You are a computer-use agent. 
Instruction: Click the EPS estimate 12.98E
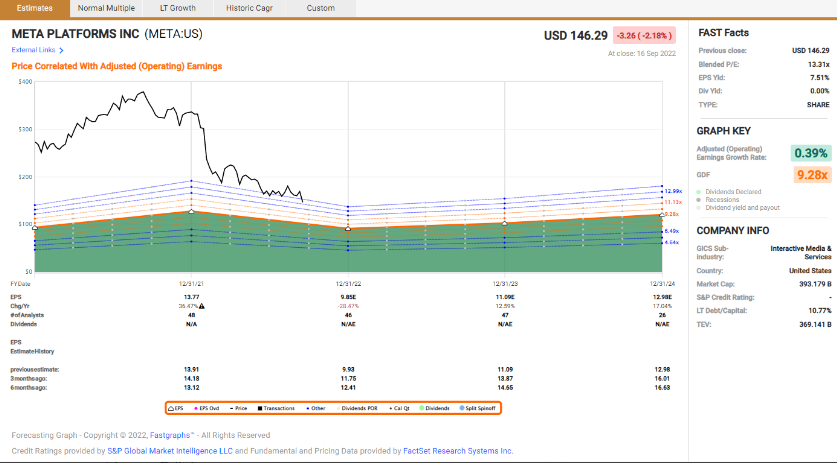click(662, 297)
